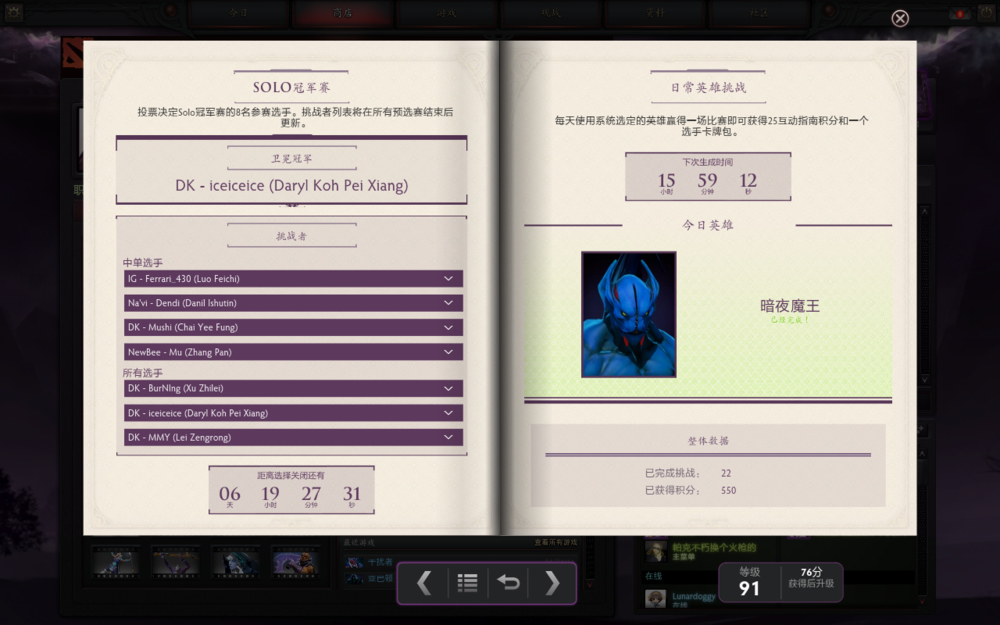Screen dimensions: 1000x625
Task: Click the SOLO冠军赛 page title
Action: point(291,87)
